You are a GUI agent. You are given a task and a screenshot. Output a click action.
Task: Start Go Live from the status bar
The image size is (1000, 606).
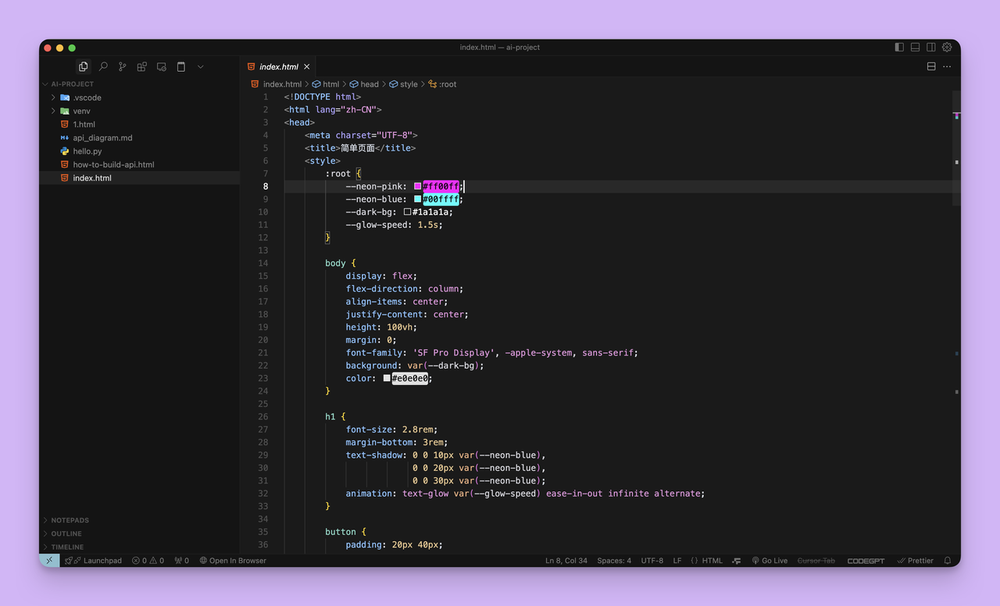click(x=770, y=560)
